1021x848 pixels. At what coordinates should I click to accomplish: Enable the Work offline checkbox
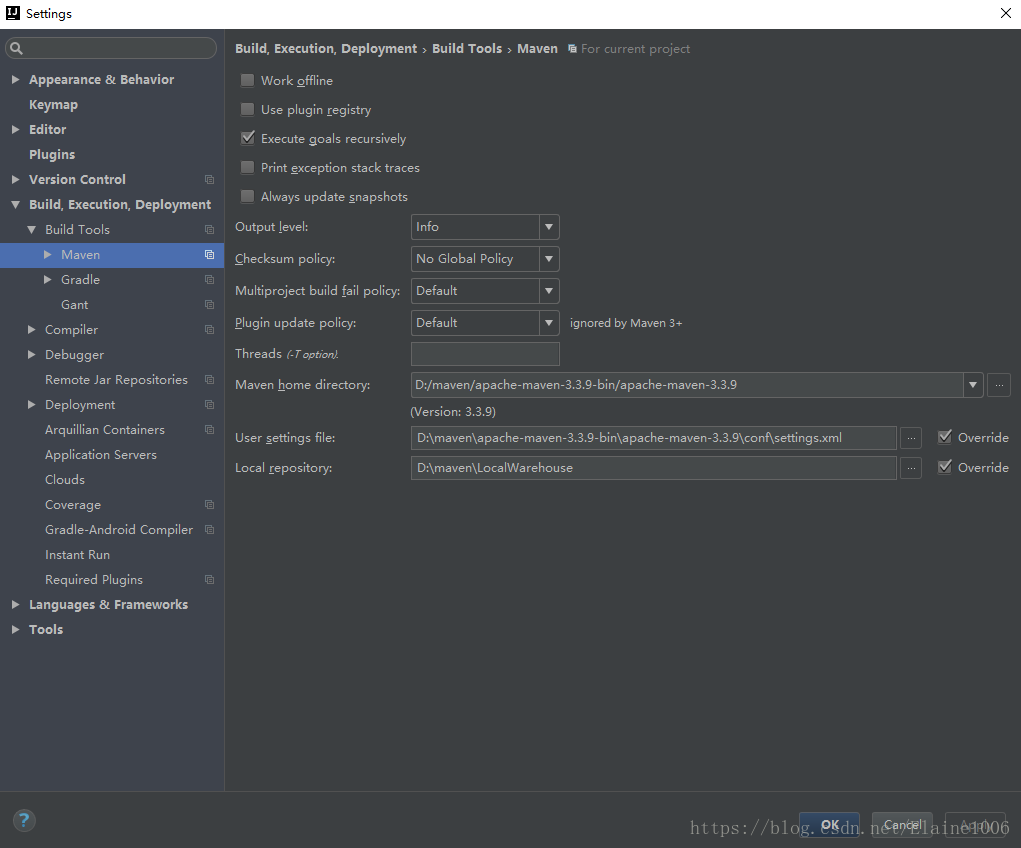(247, 80)
